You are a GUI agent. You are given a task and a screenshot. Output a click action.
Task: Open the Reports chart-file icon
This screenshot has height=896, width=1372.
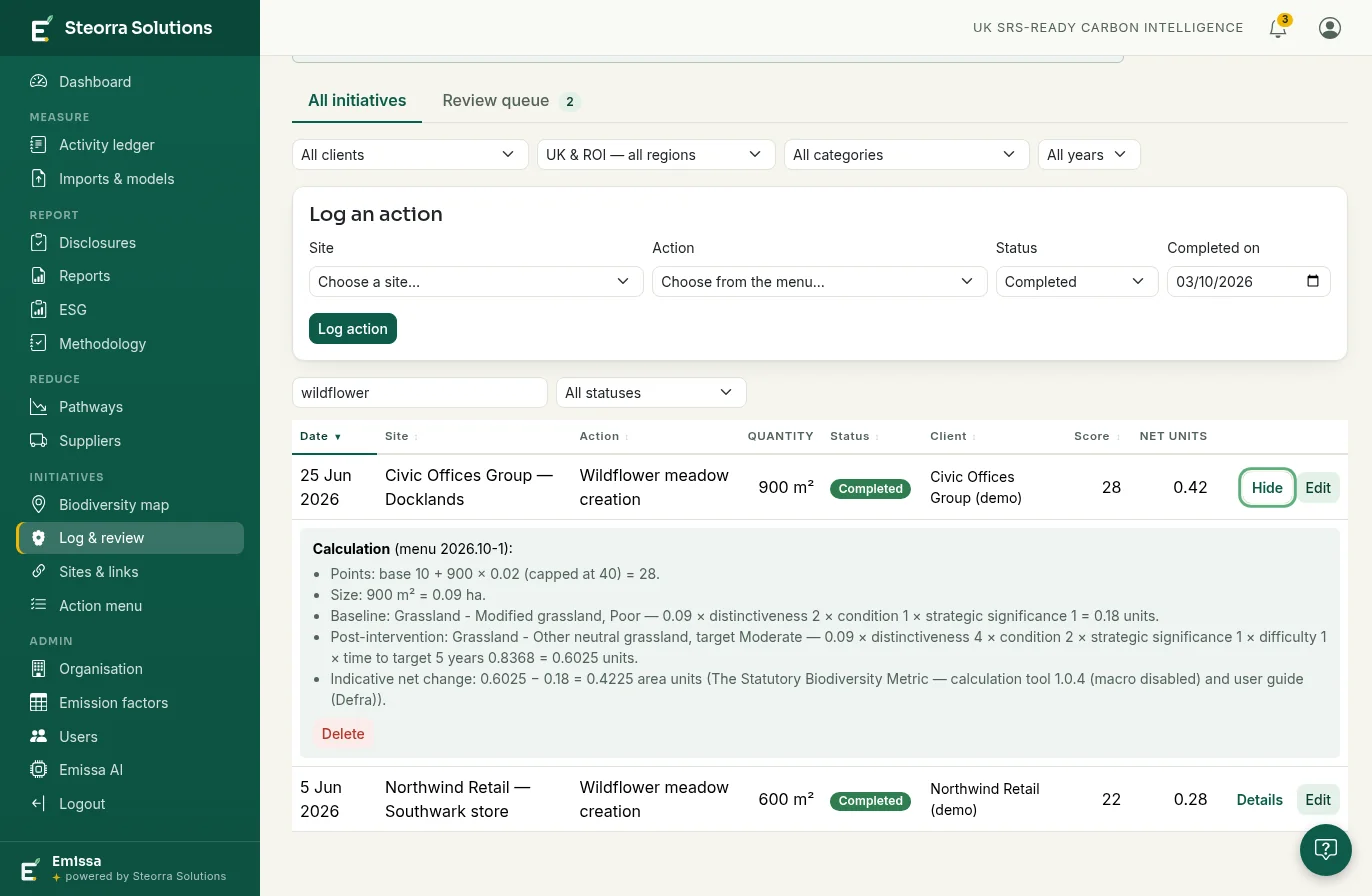point(39,276)
